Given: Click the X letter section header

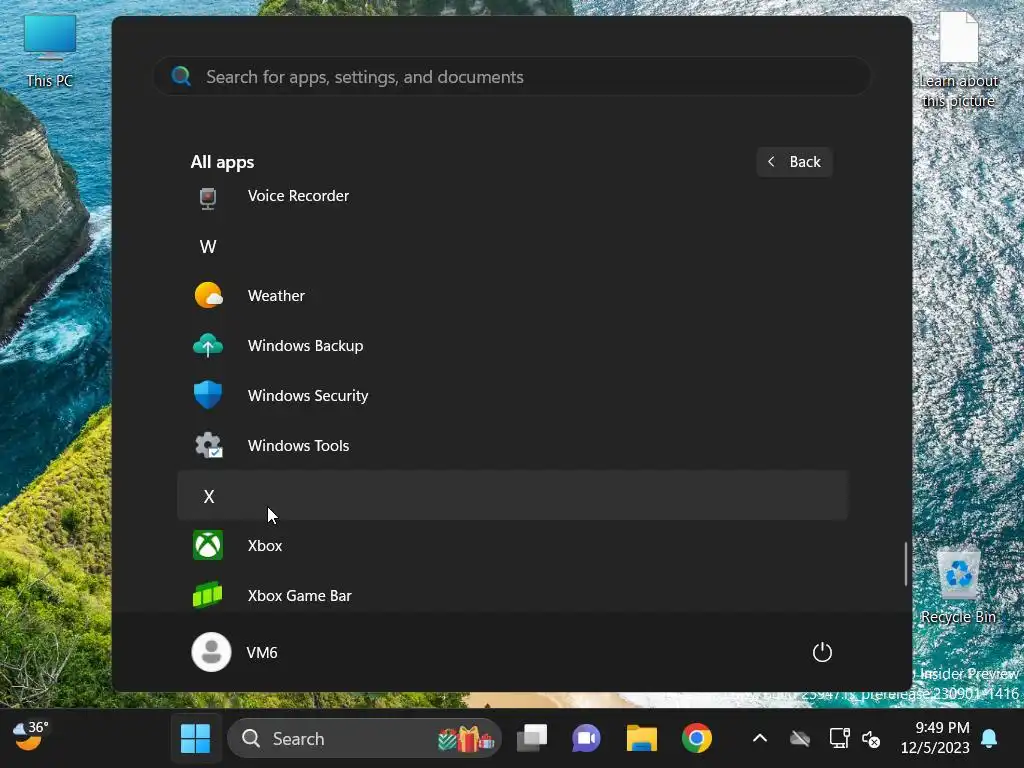Looking at the screenshot, I should point(513,496).
